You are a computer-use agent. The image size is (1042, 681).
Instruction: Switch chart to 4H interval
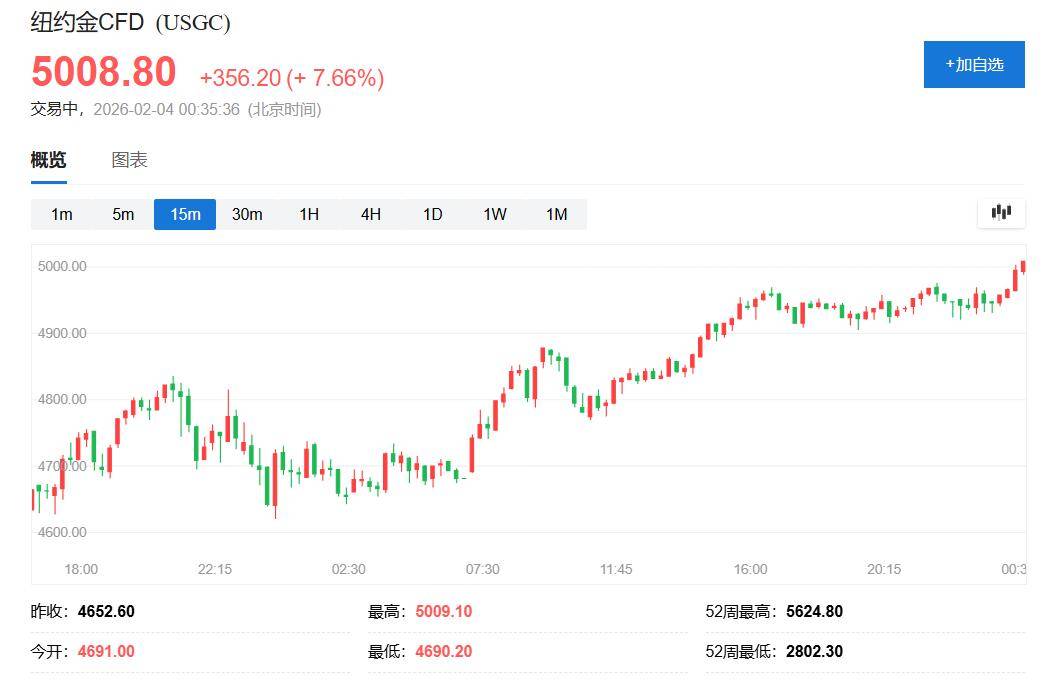click(x=371, y=214)
